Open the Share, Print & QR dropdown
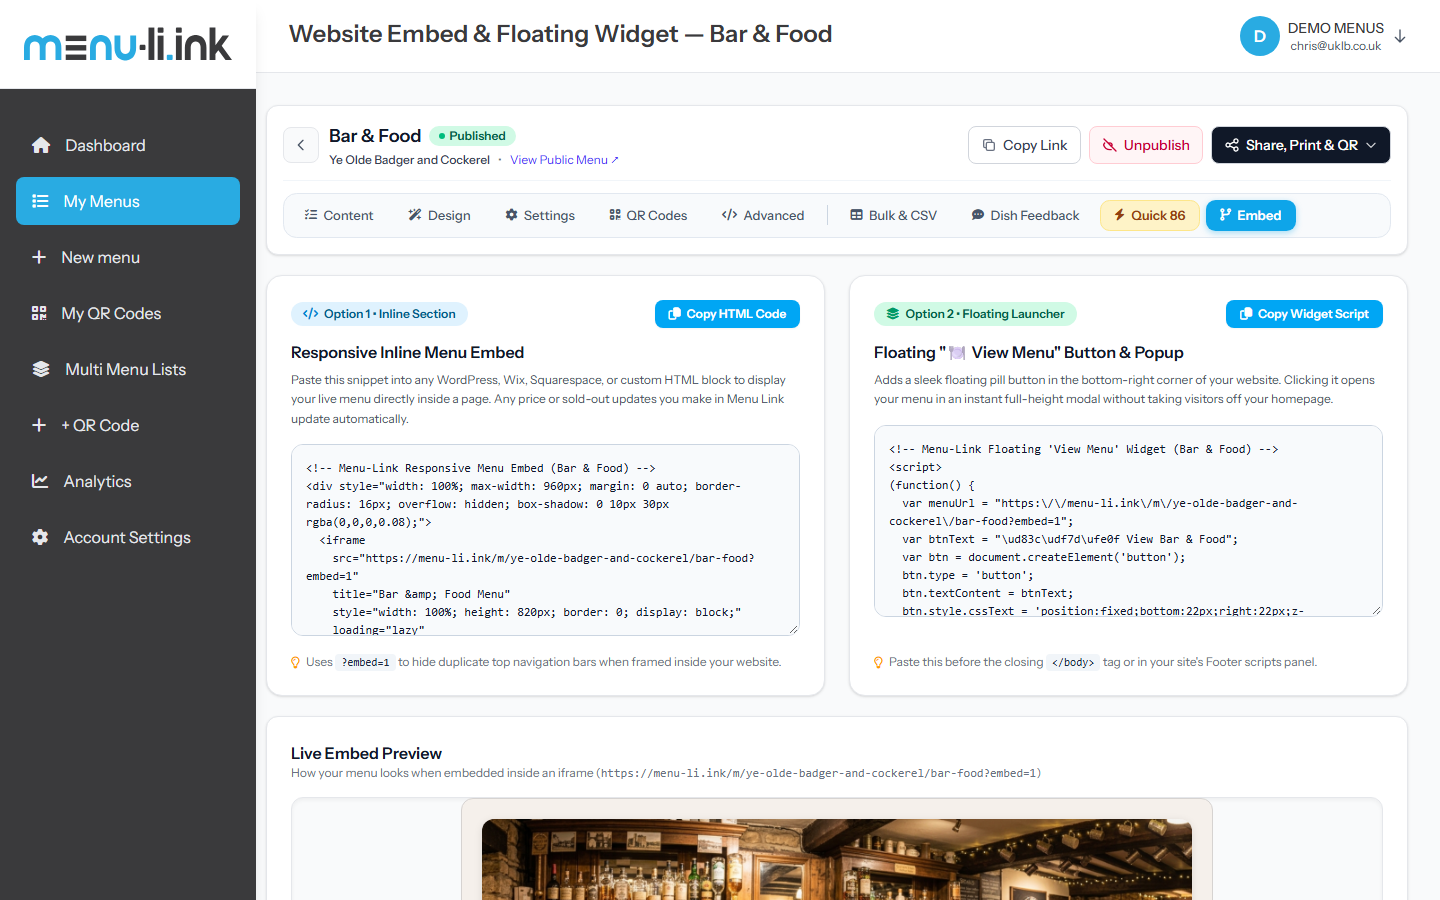Screen dimensions: 1440x900 (1301, 145)
